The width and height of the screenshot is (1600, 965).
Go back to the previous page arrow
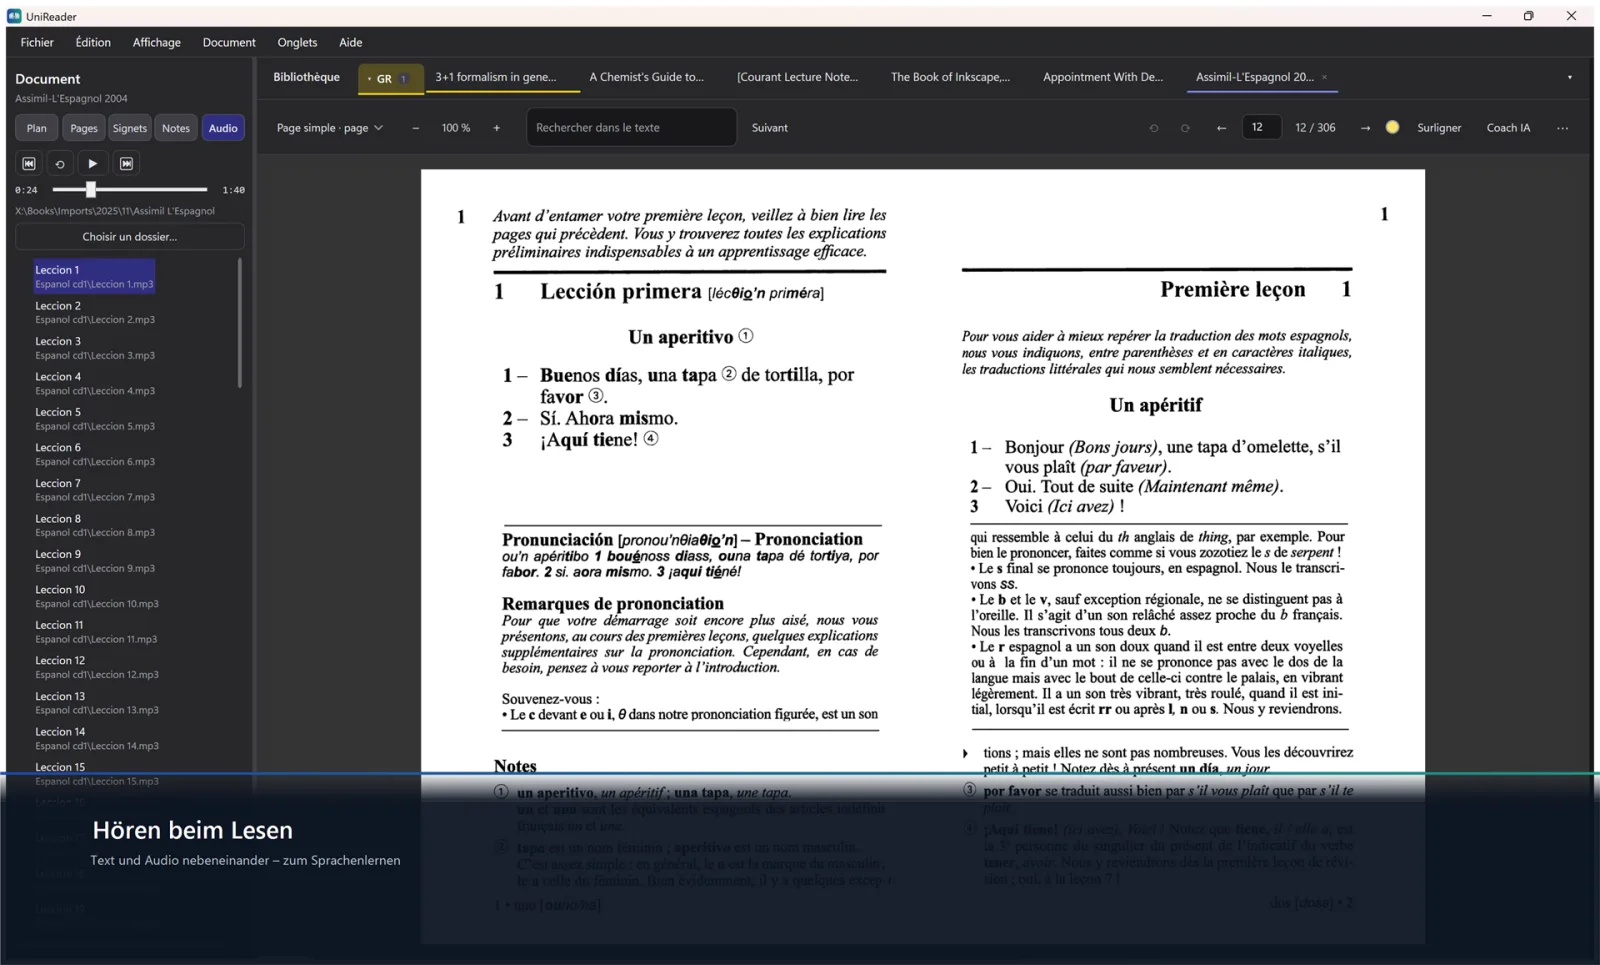coord(1221,128)
